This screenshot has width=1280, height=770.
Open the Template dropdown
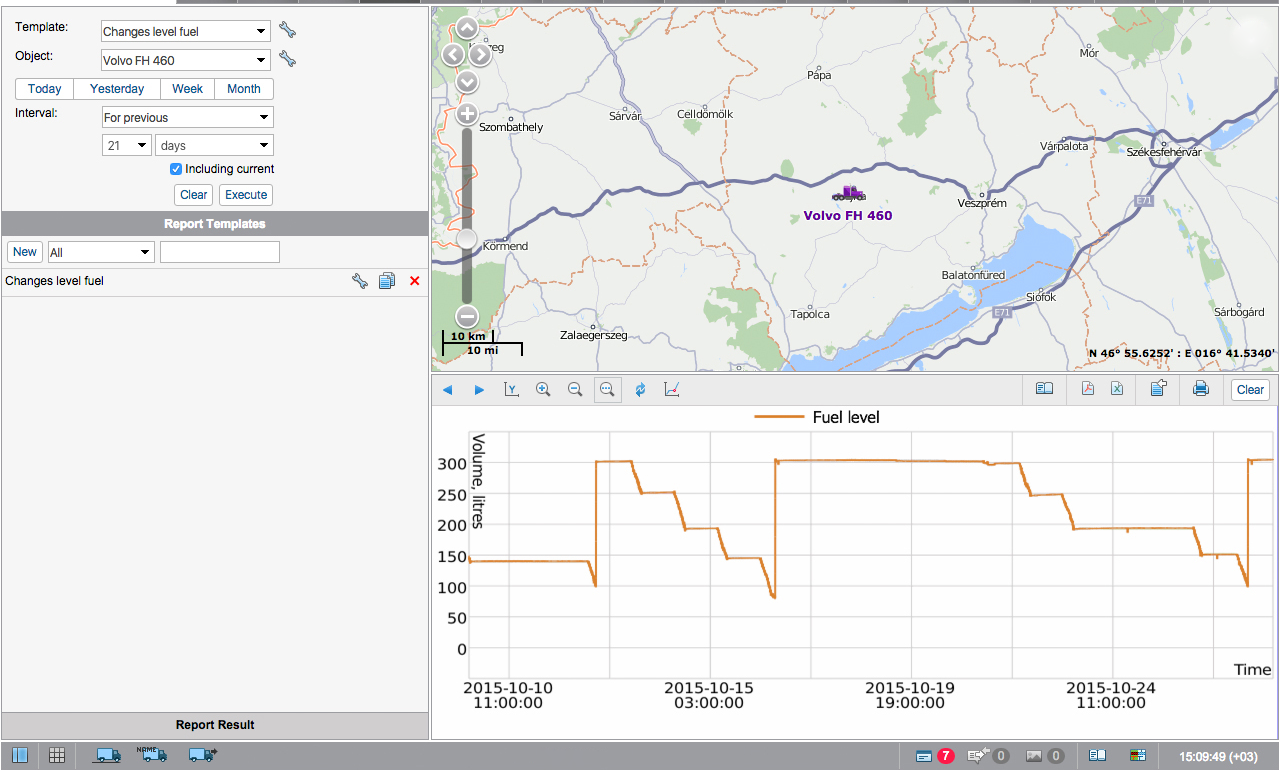[x=186, y=31]
